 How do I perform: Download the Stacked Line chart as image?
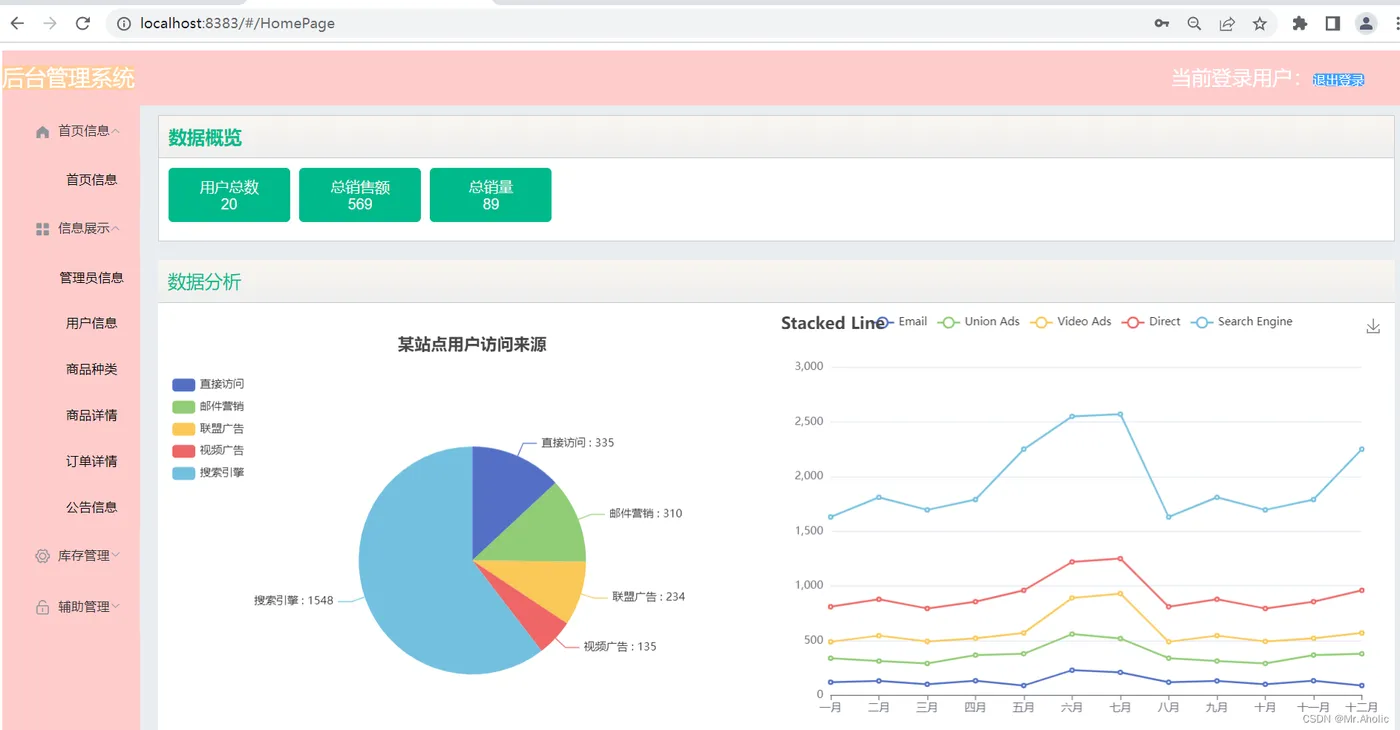tap(1373, 326)
